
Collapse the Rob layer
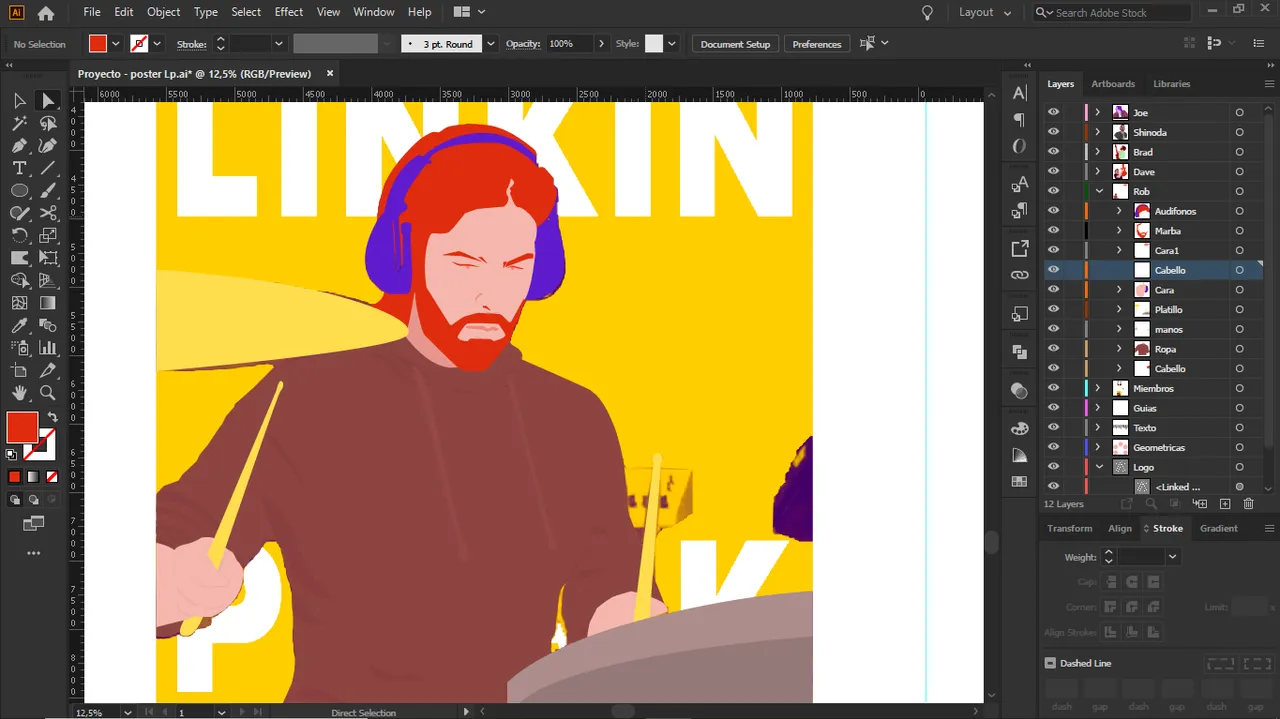pos(1098,191)
